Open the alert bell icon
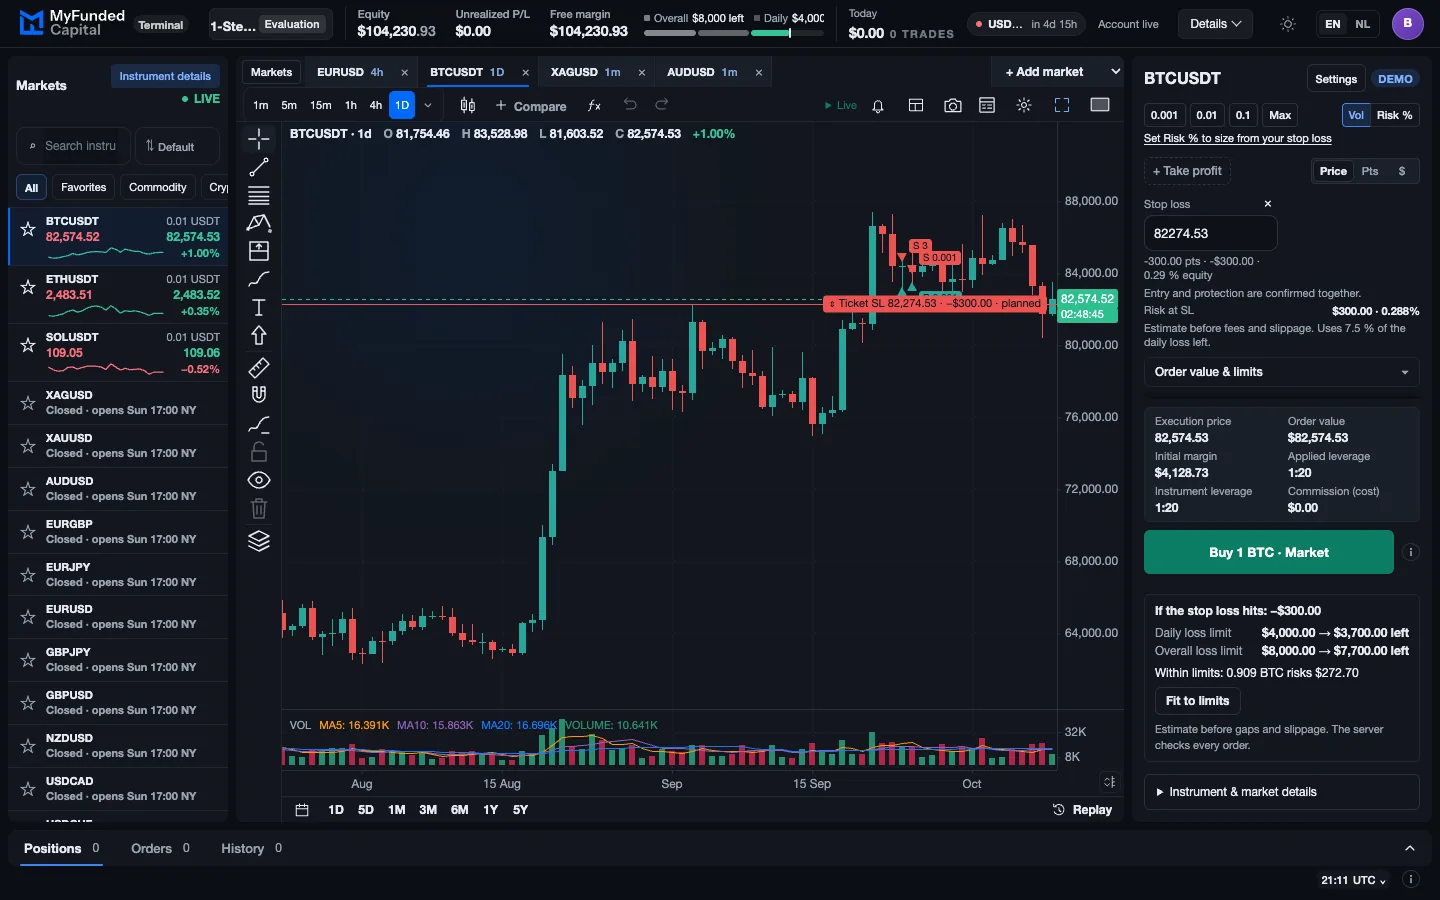Screen dimensions: 1440x900 pyautogui.click(x=878, y=106)
